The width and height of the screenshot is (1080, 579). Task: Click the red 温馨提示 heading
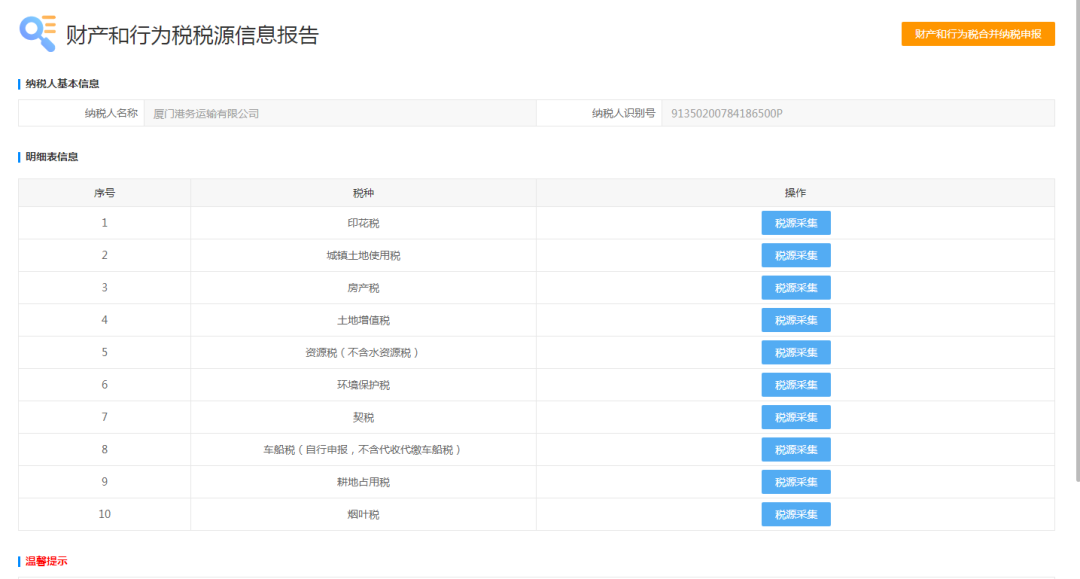pos(46,561)
